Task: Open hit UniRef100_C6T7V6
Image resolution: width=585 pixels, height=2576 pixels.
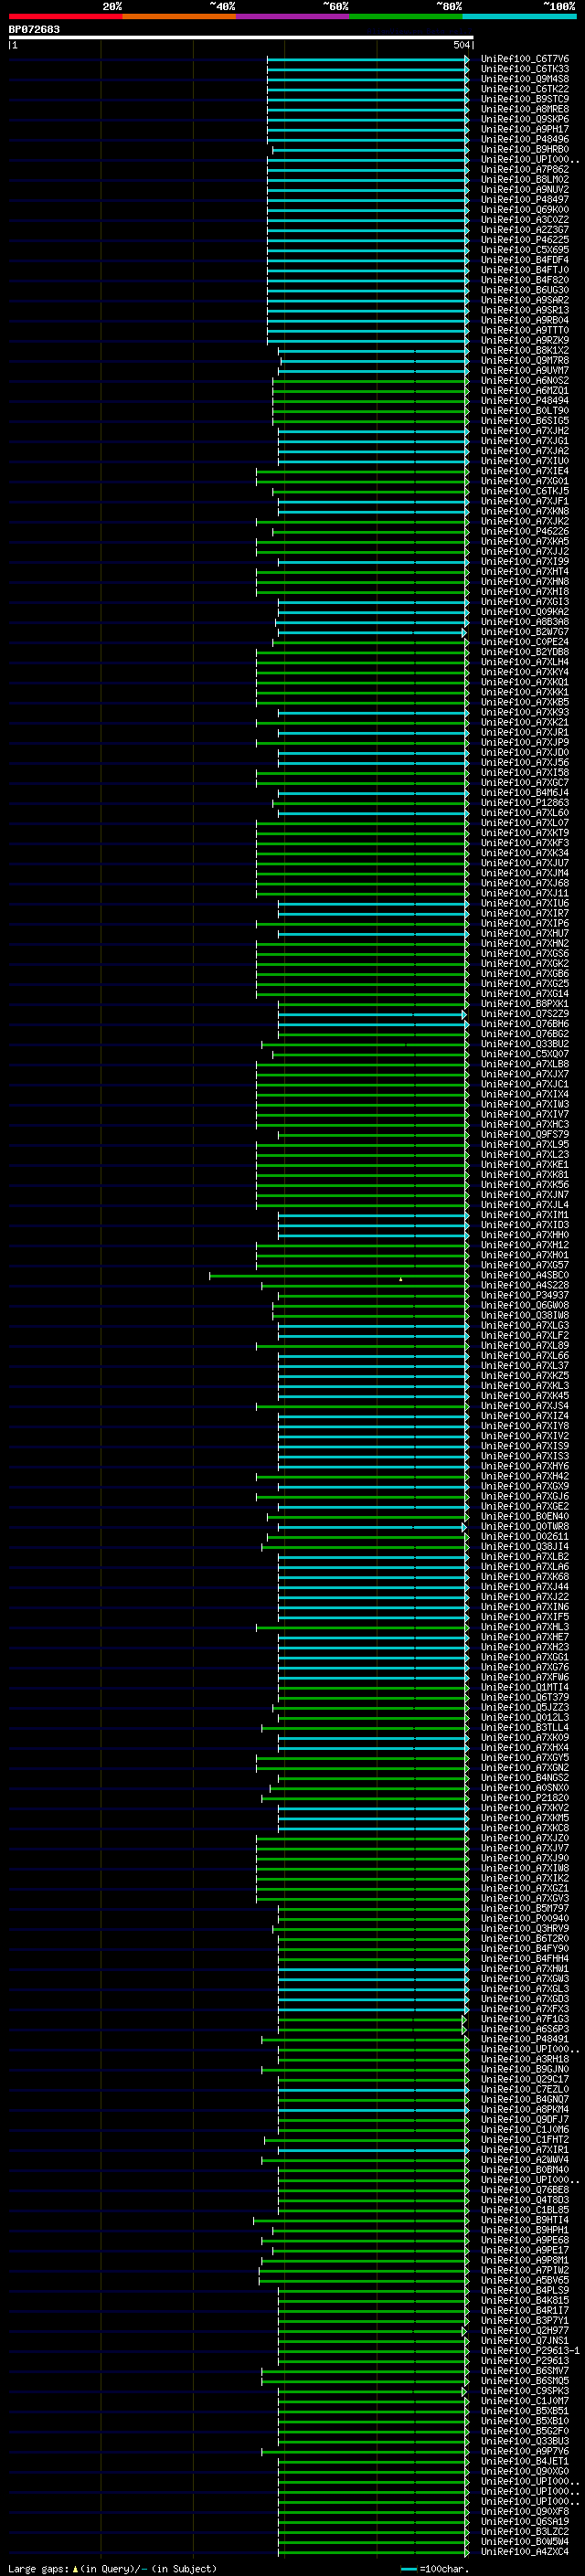Action: coord(524,59)
